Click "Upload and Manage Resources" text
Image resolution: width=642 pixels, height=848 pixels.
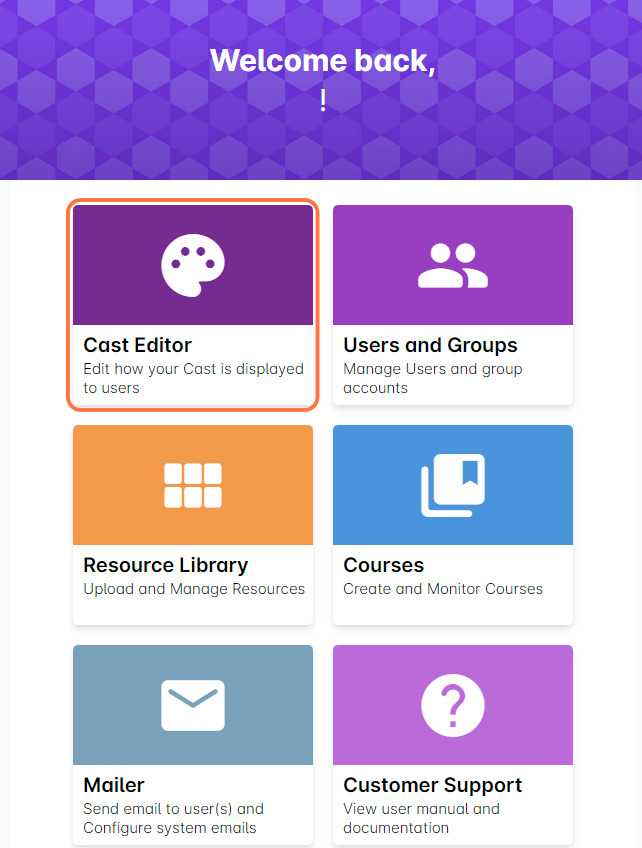pos(194,588)
